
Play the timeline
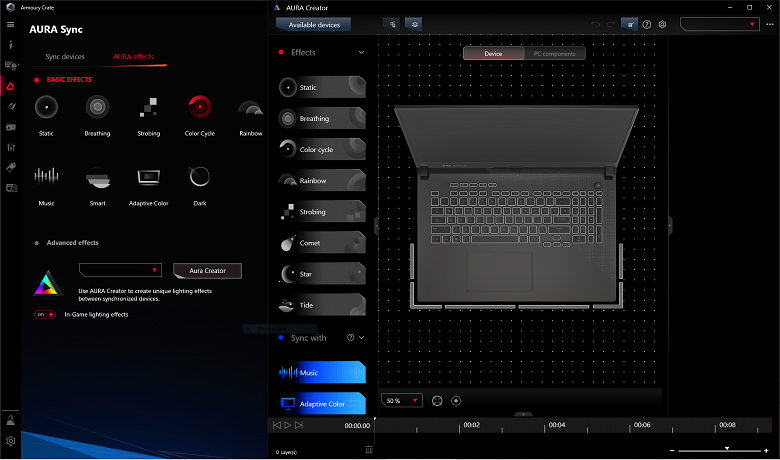[x=288, y=425]
